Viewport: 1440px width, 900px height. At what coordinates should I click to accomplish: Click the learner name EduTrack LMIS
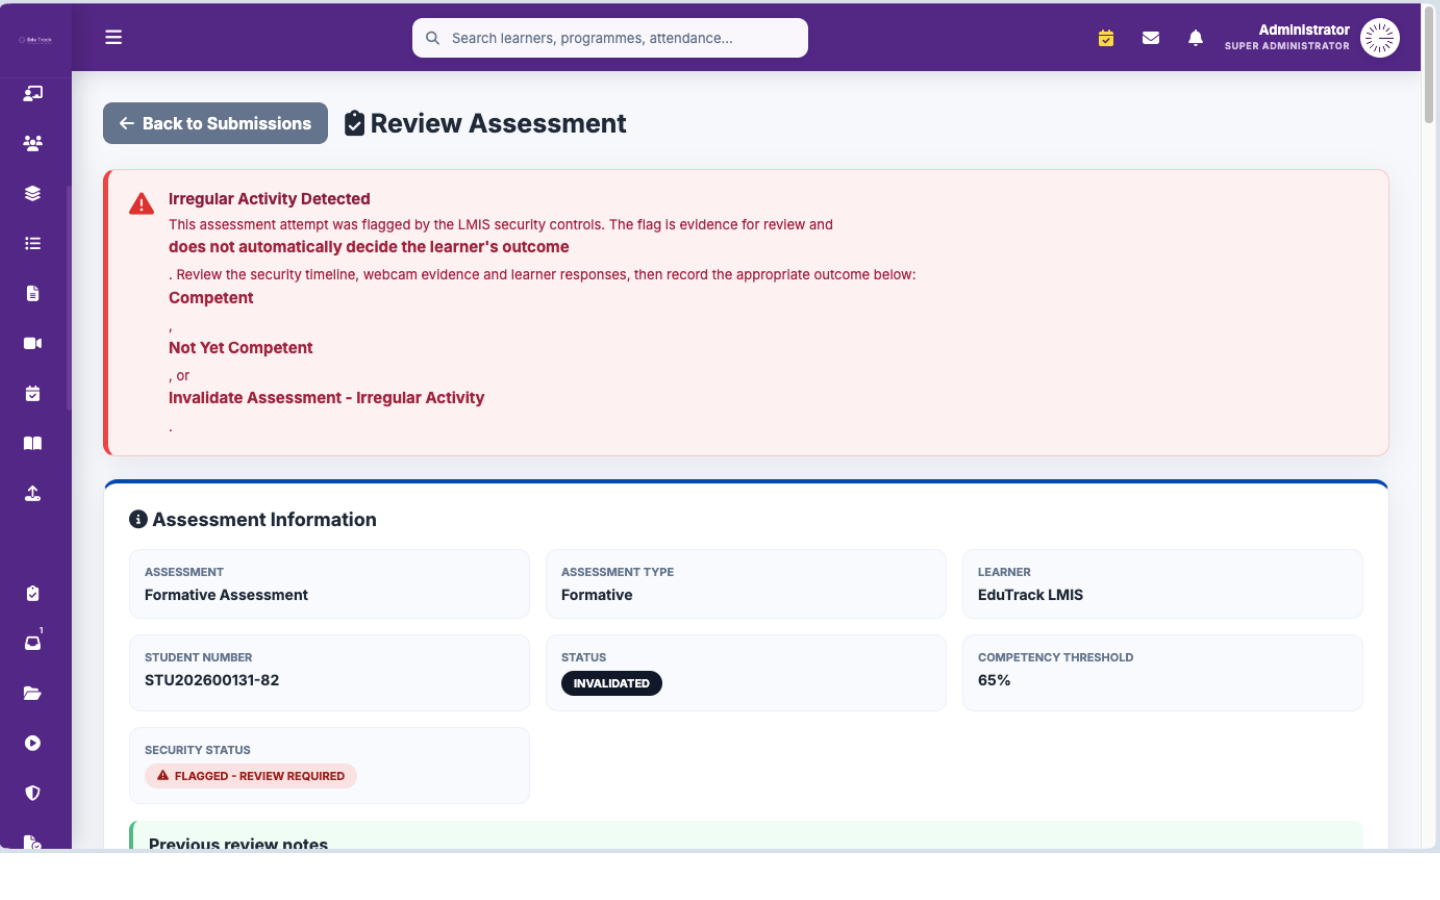click(x=1030, y=595)
